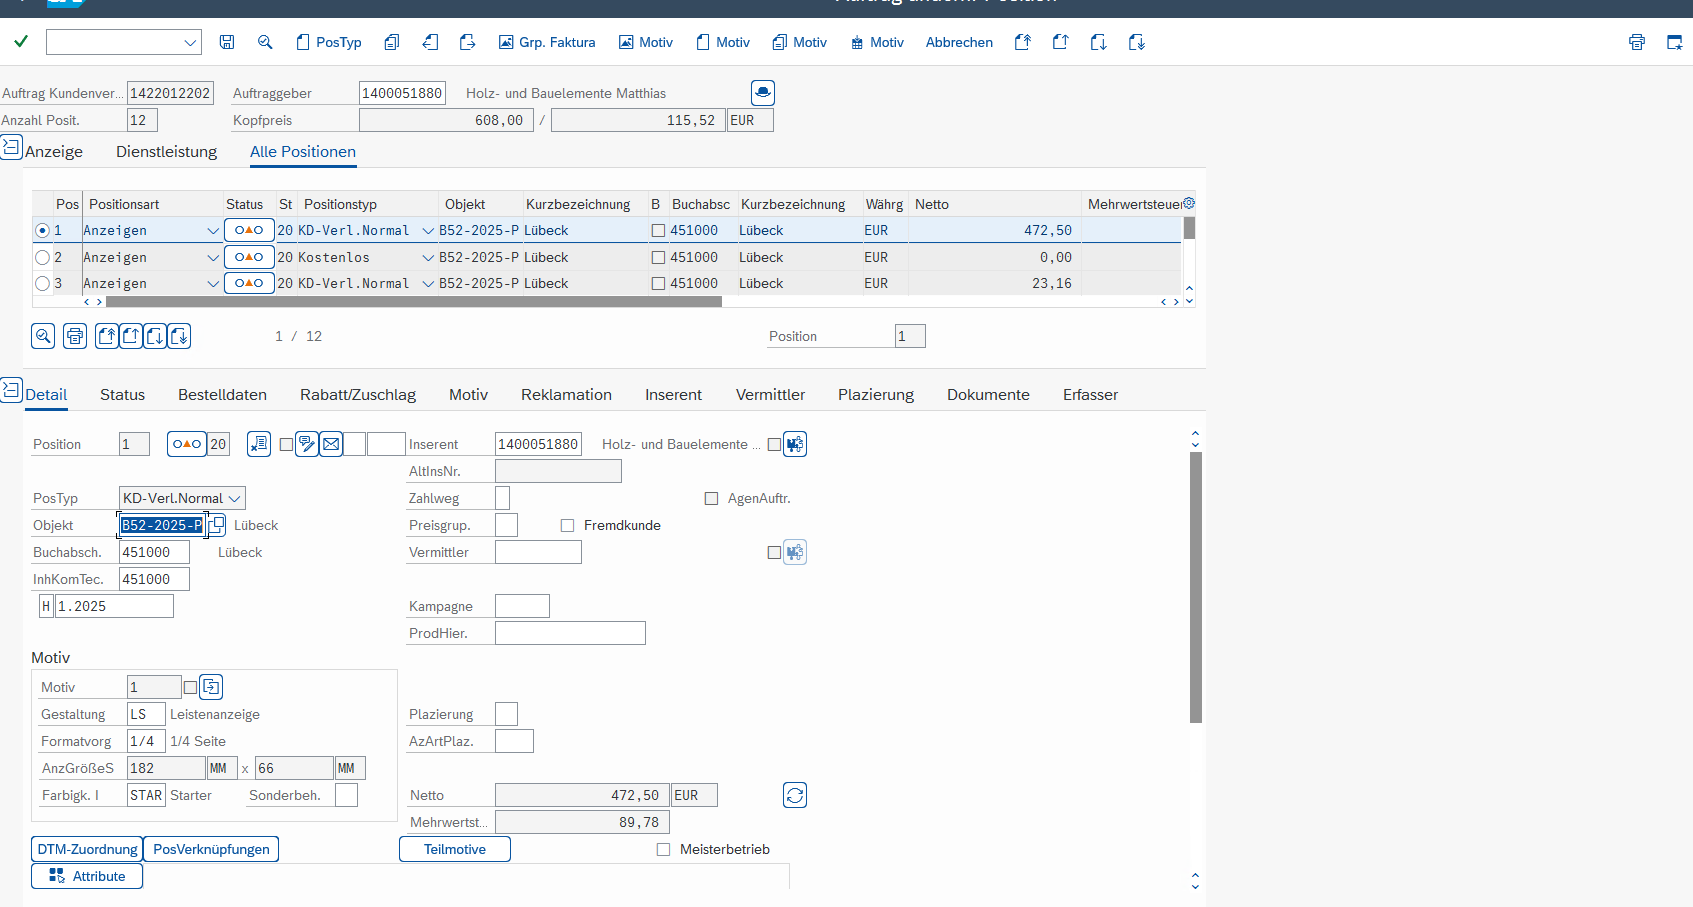Viewport: 1693px width, 907px height.
Task: Open the Reklamation tab
Action: [x=566, y=394]
